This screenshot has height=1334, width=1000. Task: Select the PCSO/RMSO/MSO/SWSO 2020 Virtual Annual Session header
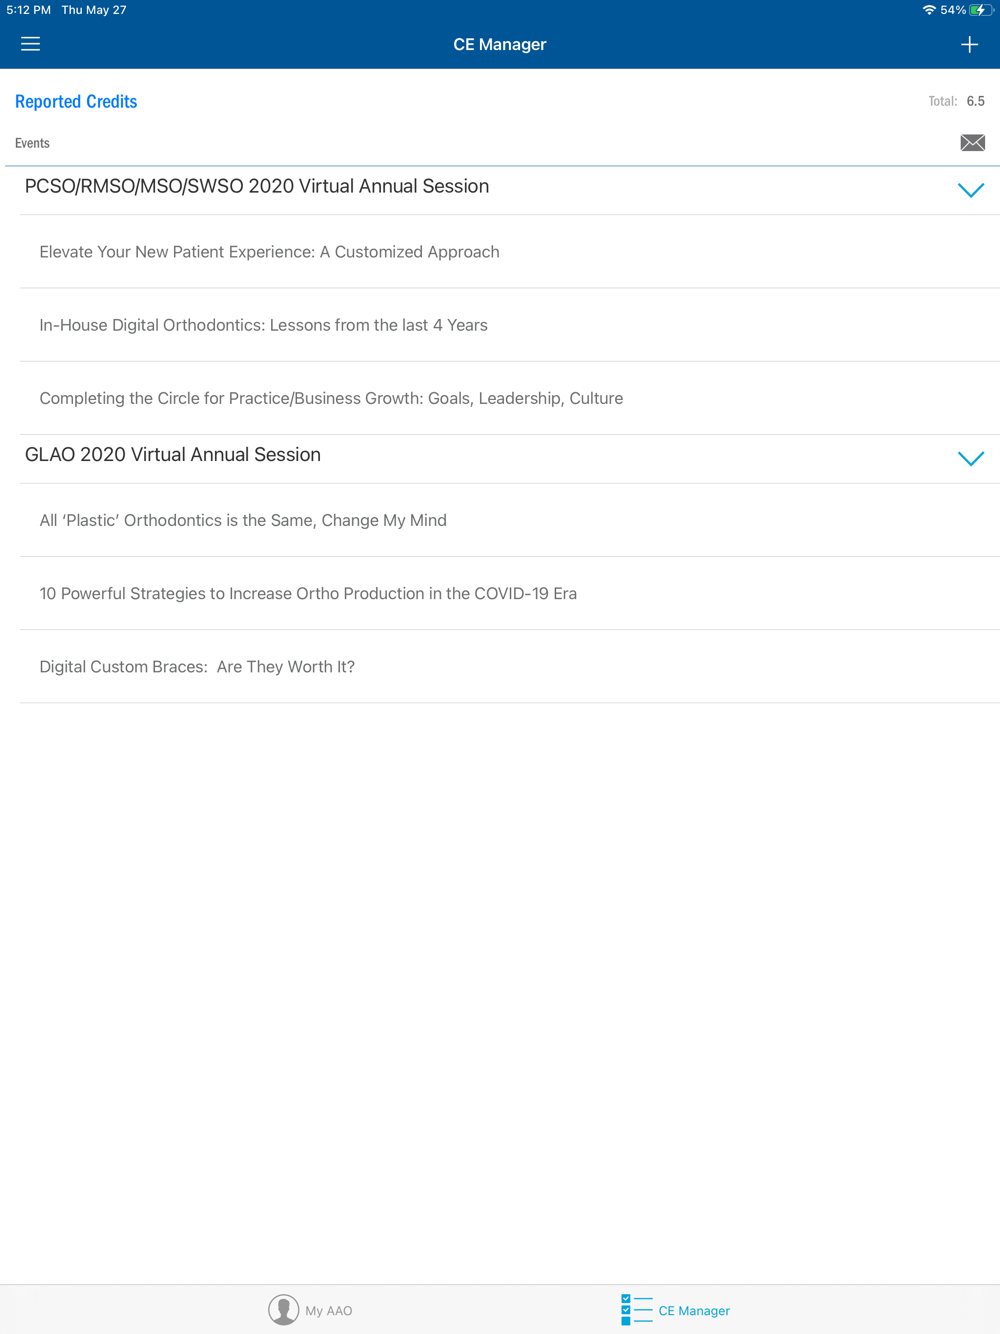click(x=257, y=187)
